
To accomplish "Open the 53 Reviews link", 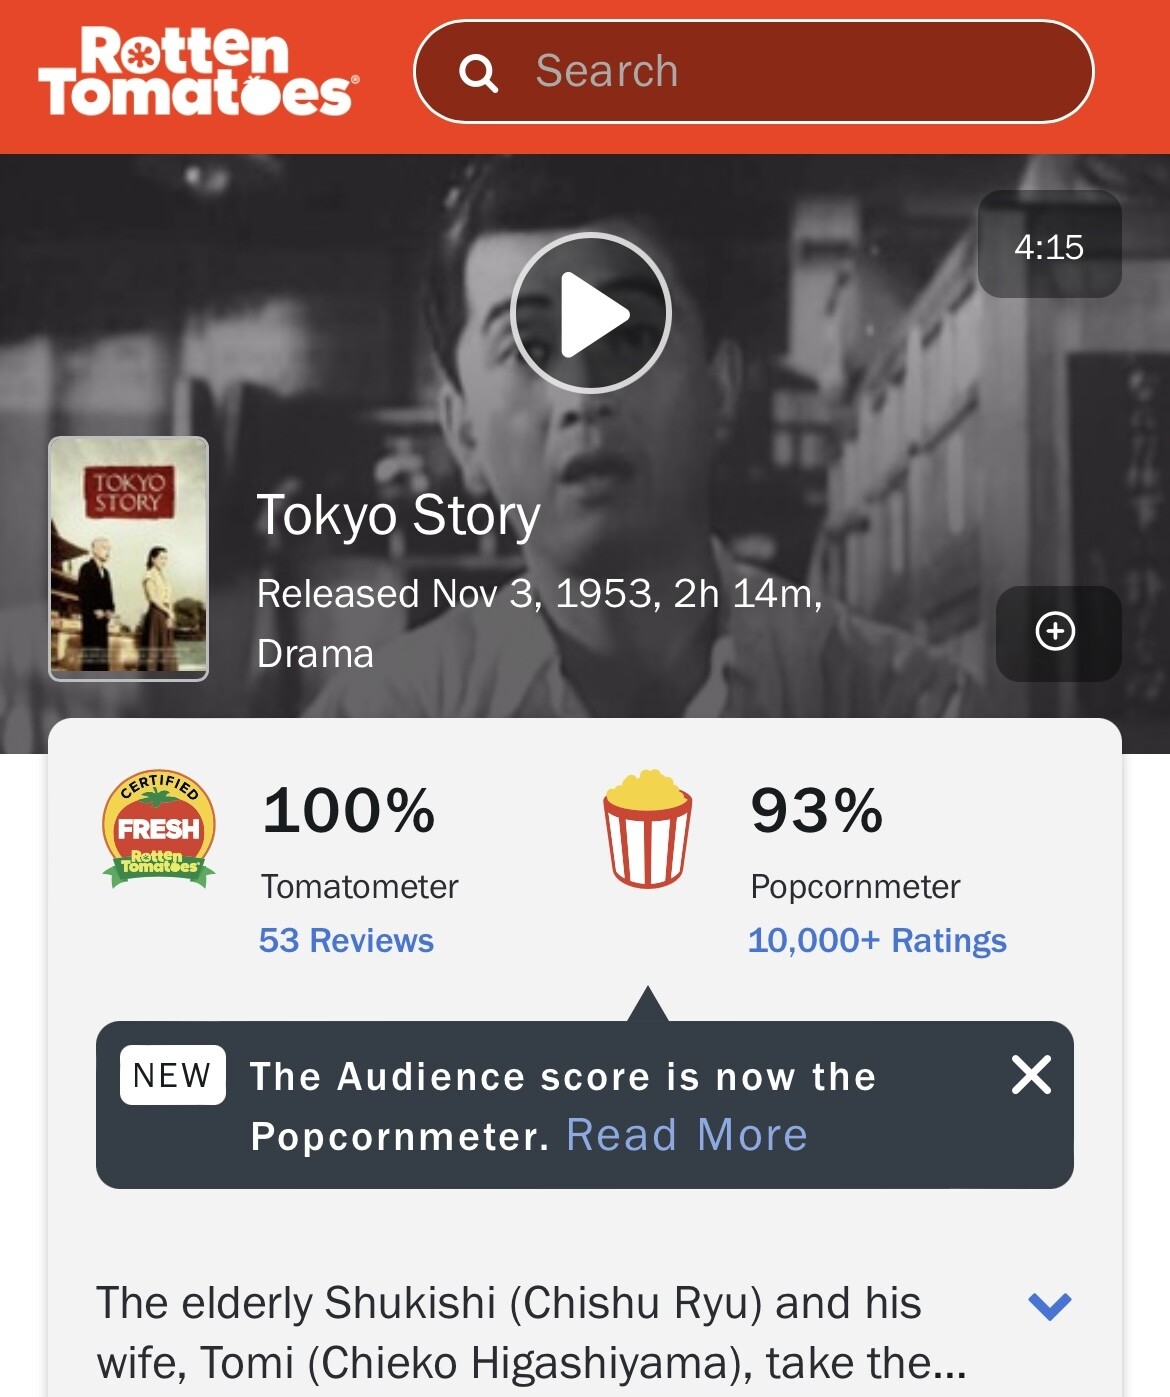I will click(x=346, y=940).
